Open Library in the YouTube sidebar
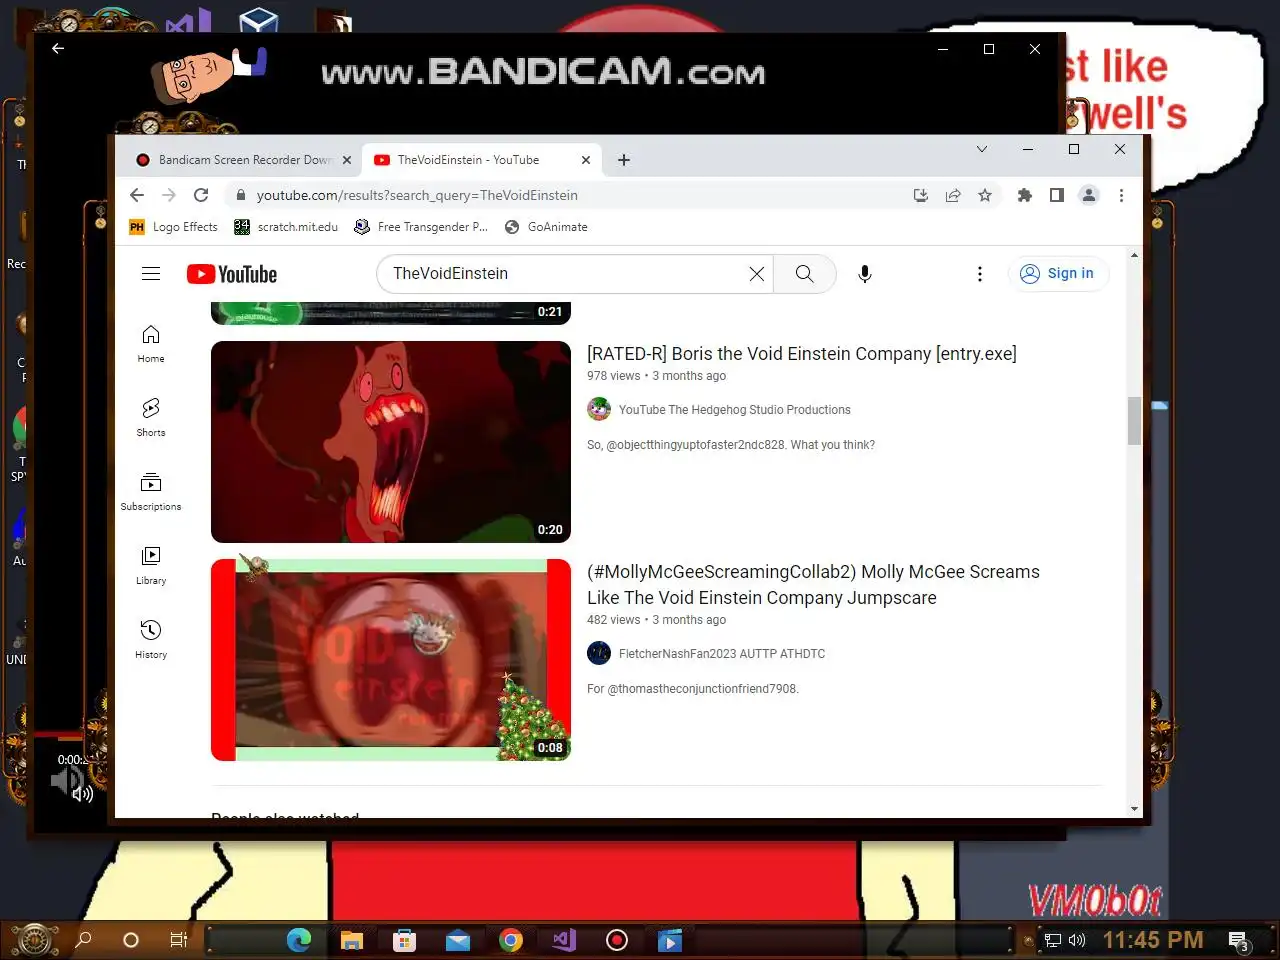The width and height of the screenshot is (1280, 960). coord(151,566)
